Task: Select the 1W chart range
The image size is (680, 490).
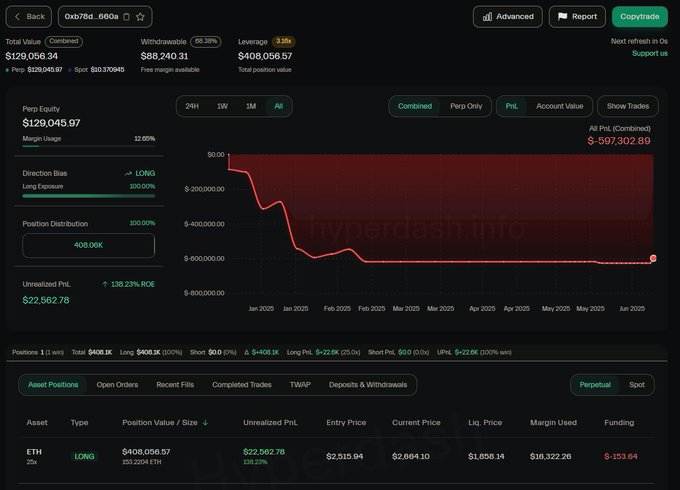Action: pyautogui.click(x=222, y=106)
